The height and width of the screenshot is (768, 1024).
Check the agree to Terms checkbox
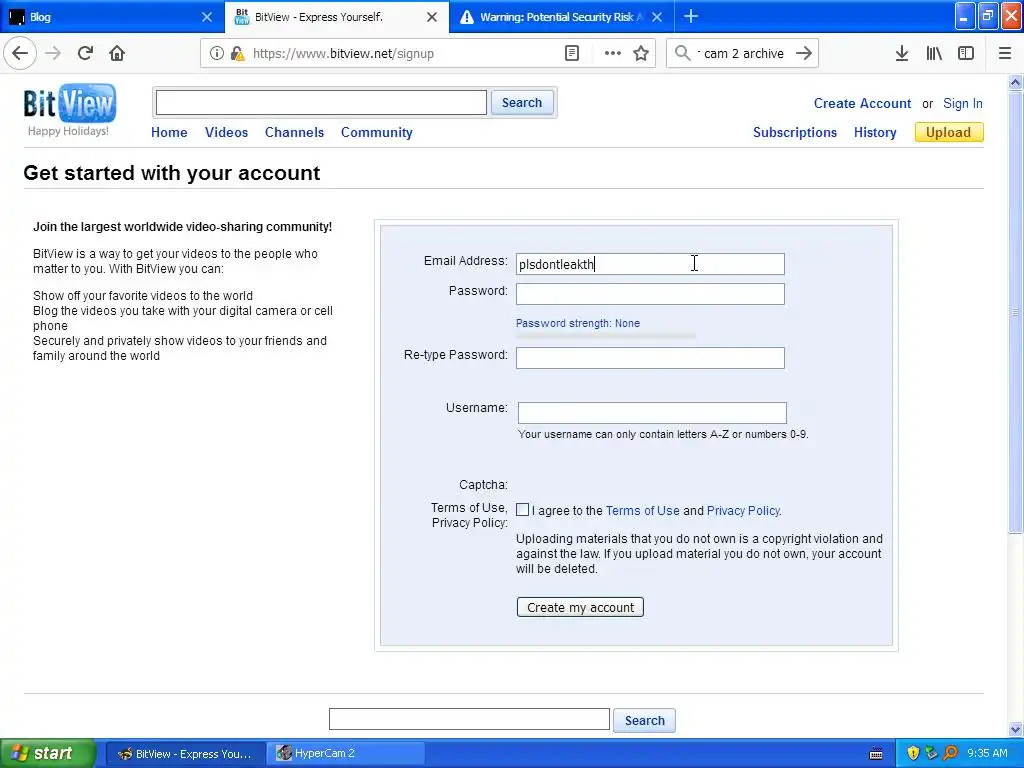click(522, 509)
